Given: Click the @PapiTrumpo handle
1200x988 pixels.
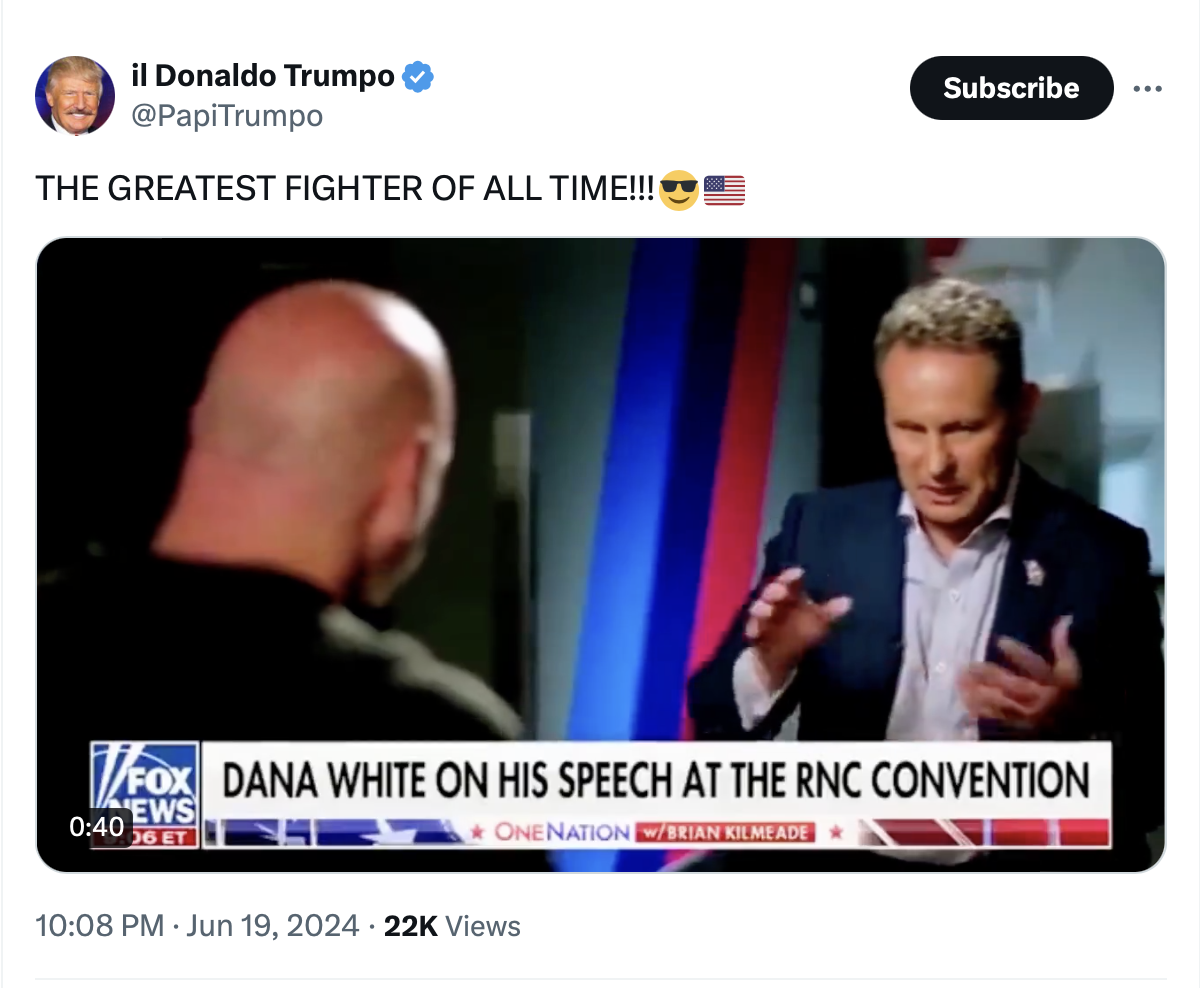Looking at the screenshot, I should pos(227,116).
